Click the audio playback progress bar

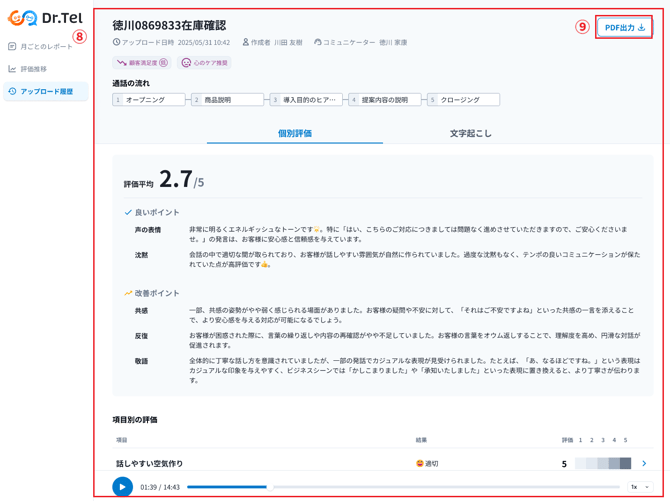(403, 487)
